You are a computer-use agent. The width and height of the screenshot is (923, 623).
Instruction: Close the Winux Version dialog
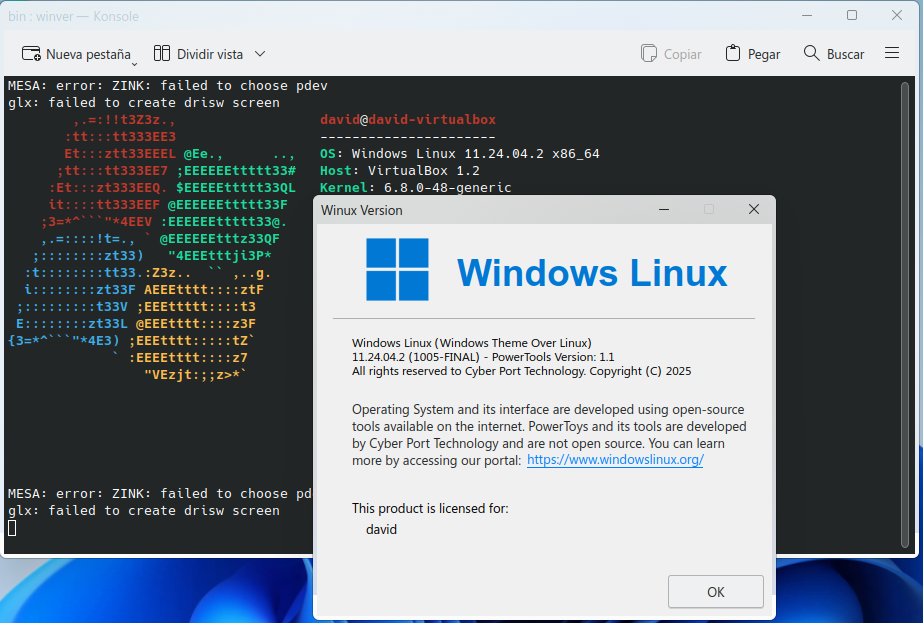pyautogui.click(x=753, y=210)
